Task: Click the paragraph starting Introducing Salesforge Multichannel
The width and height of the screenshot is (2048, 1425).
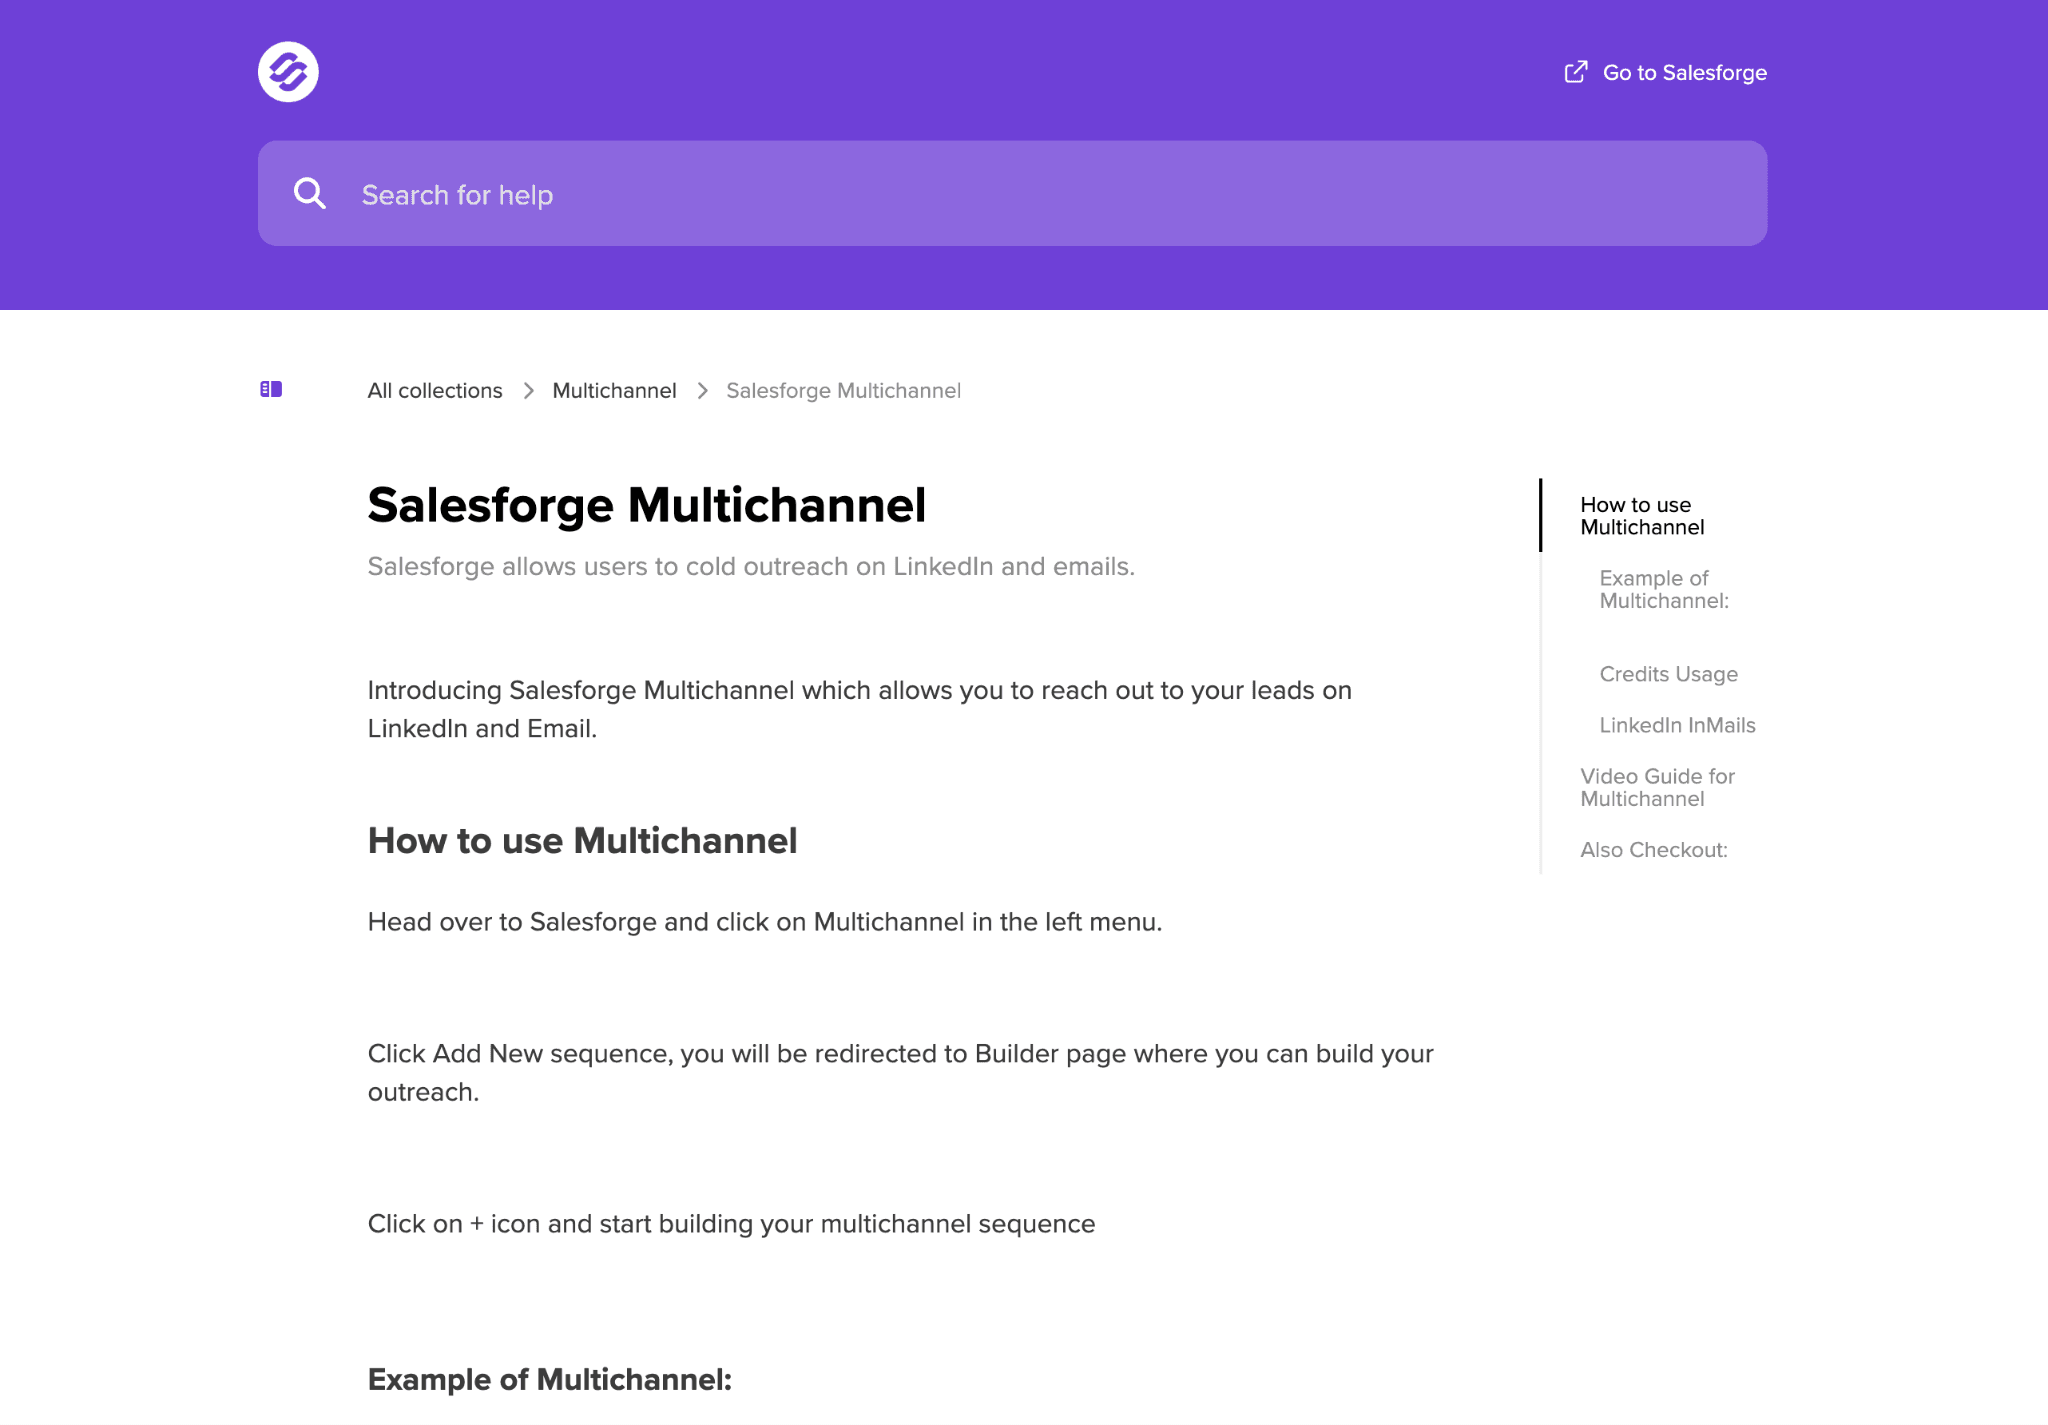Action: 860,709
